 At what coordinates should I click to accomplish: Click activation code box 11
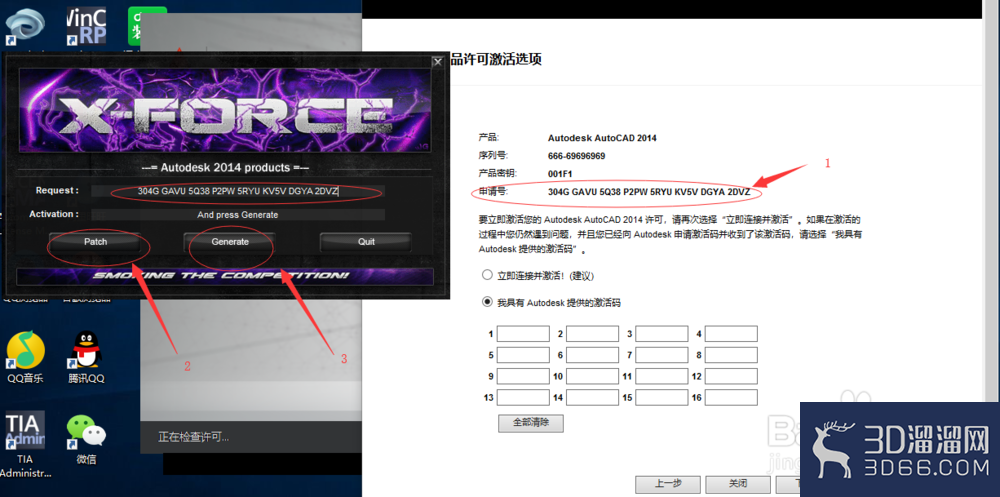click(x=661, y=376)
